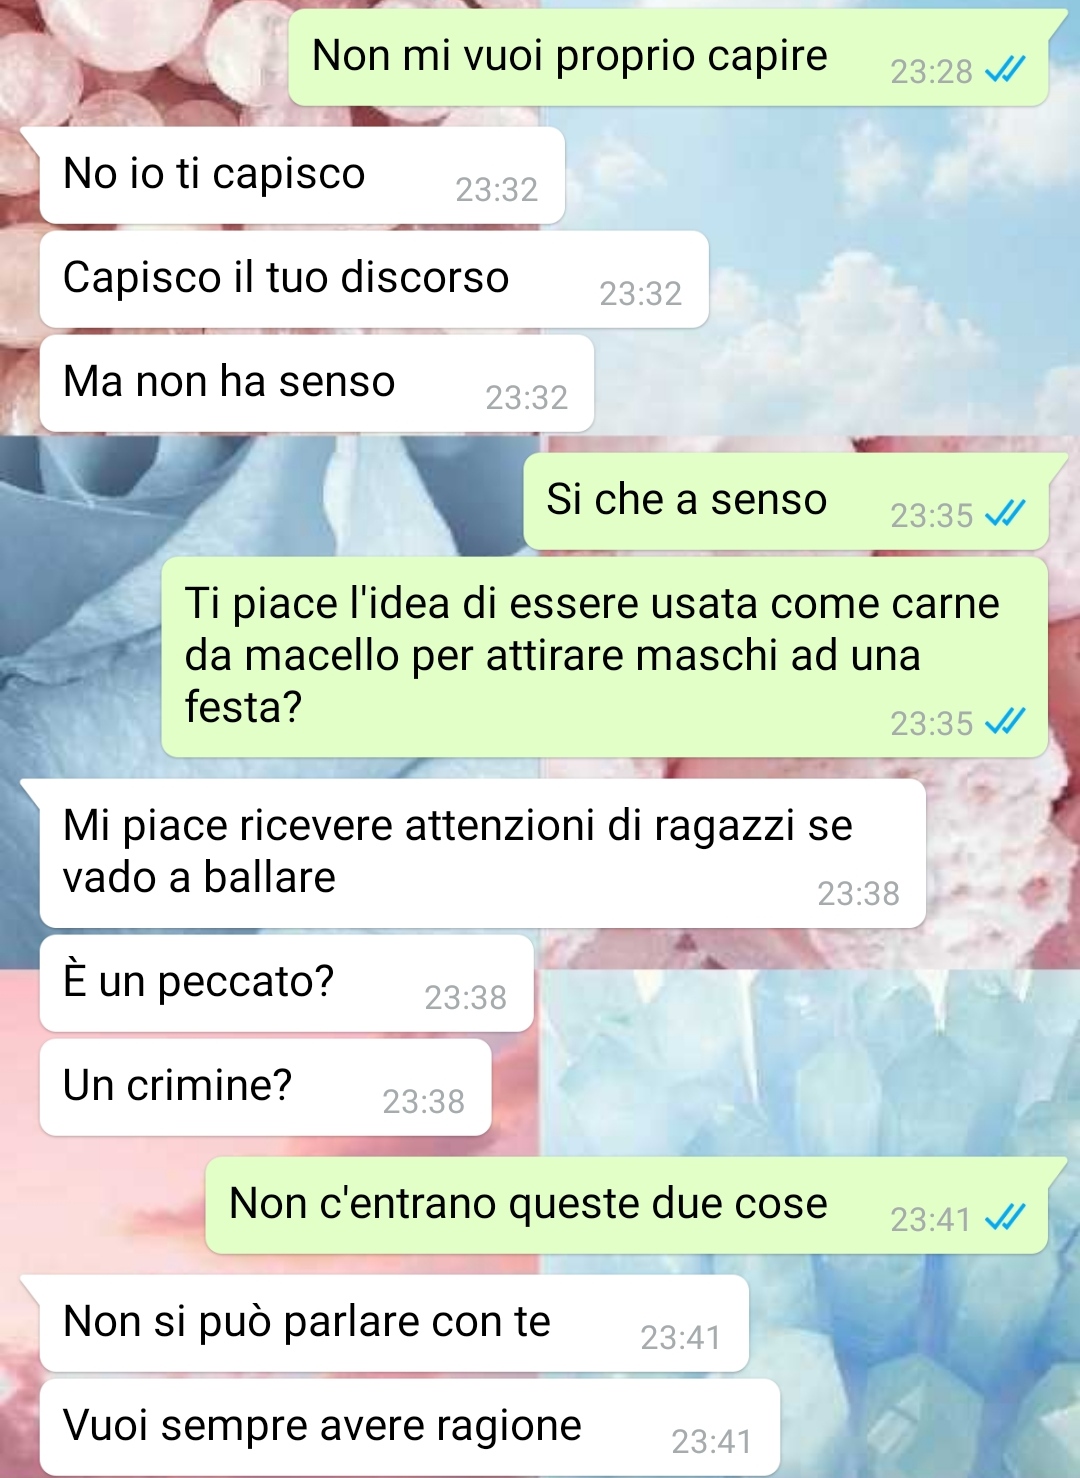Select the 'Vuoi sempre avere ragione' message
The height and width of the screenshot is (1478, 1080).
pos(410,1428)
